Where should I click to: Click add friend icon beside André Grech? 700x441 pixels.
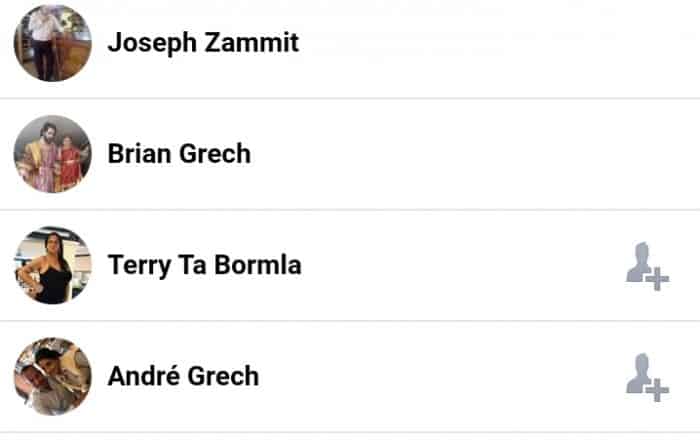click(x=646, y=377)
